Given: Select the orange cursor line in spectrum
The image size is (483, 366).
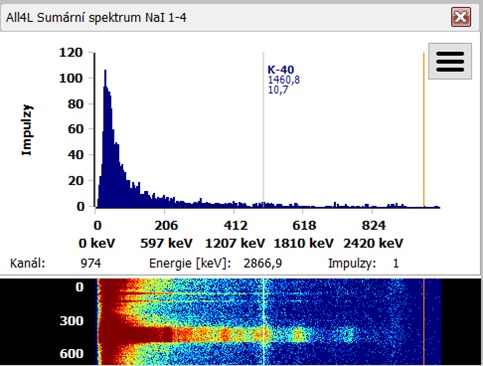Looking at the screenshot, I should (424, 130).
